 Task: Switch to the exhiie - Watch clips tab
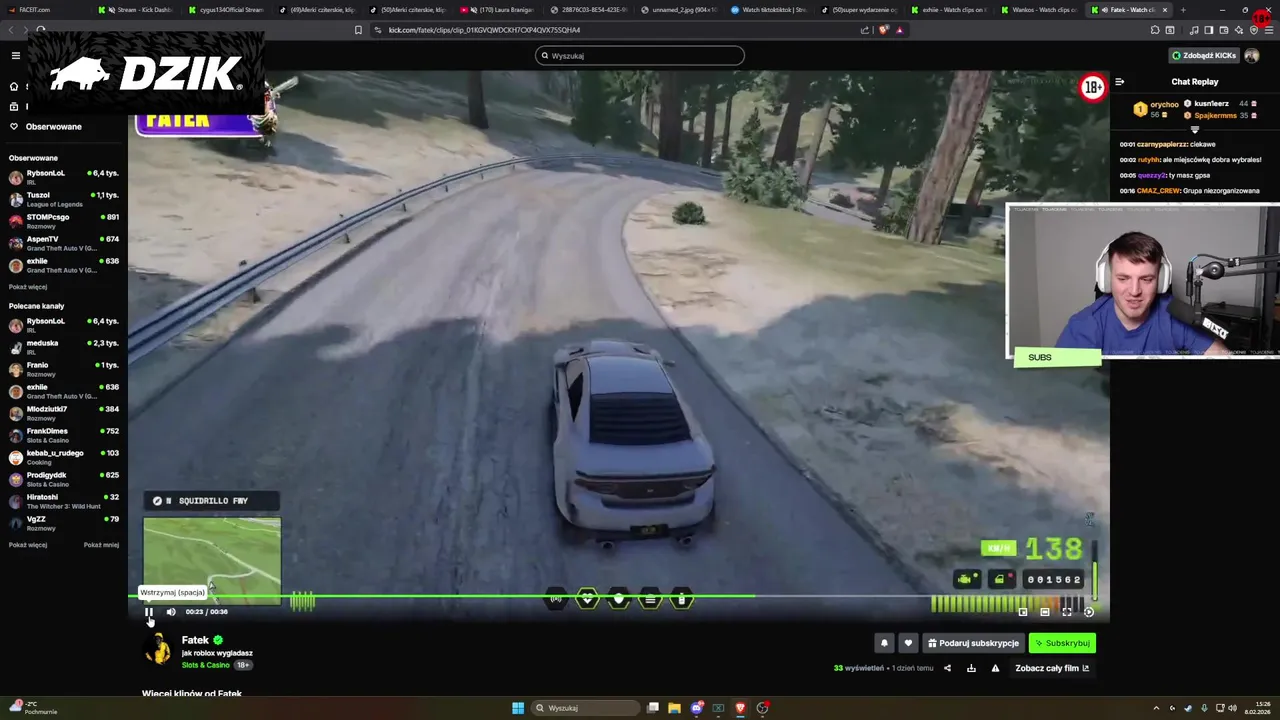(x=950, y=10)
